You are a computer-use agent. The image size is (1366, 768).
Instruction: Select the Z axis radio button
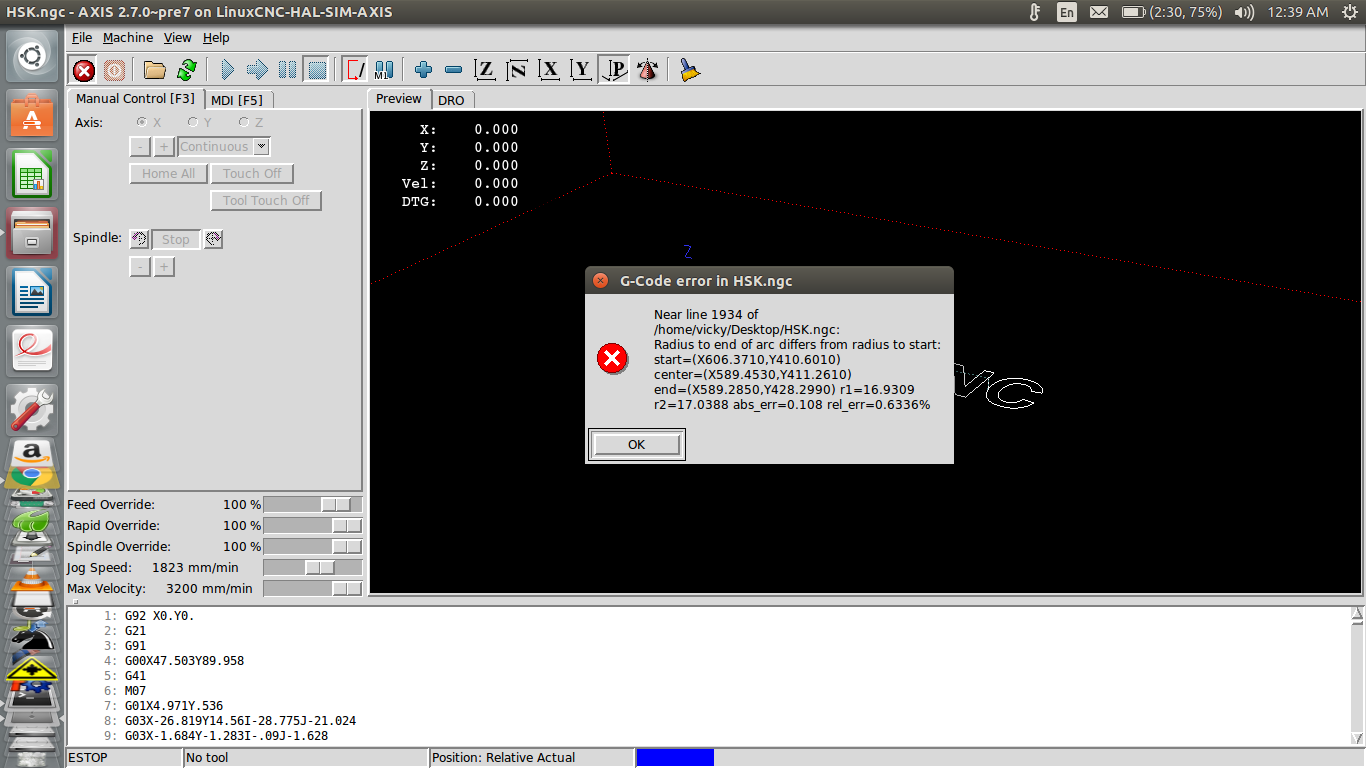(x=243, y=122)
